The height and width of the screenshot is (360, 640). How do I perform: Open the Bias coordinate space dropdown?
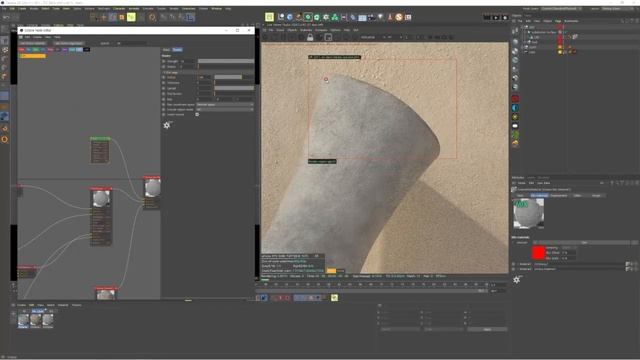(225, 104)
